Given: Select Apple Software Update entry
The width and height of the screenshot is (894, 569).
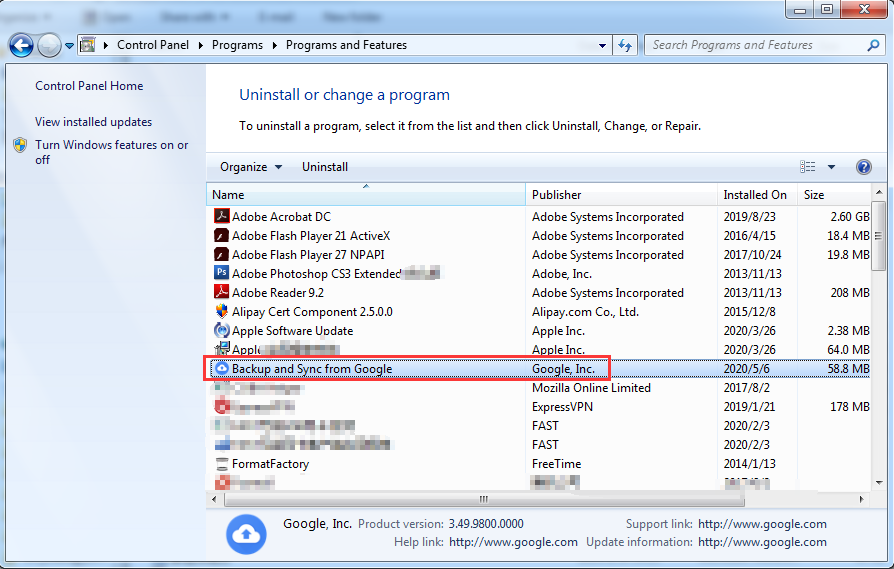Looking at the screenshot, I should pyautogui.click(x=292, y=331).
